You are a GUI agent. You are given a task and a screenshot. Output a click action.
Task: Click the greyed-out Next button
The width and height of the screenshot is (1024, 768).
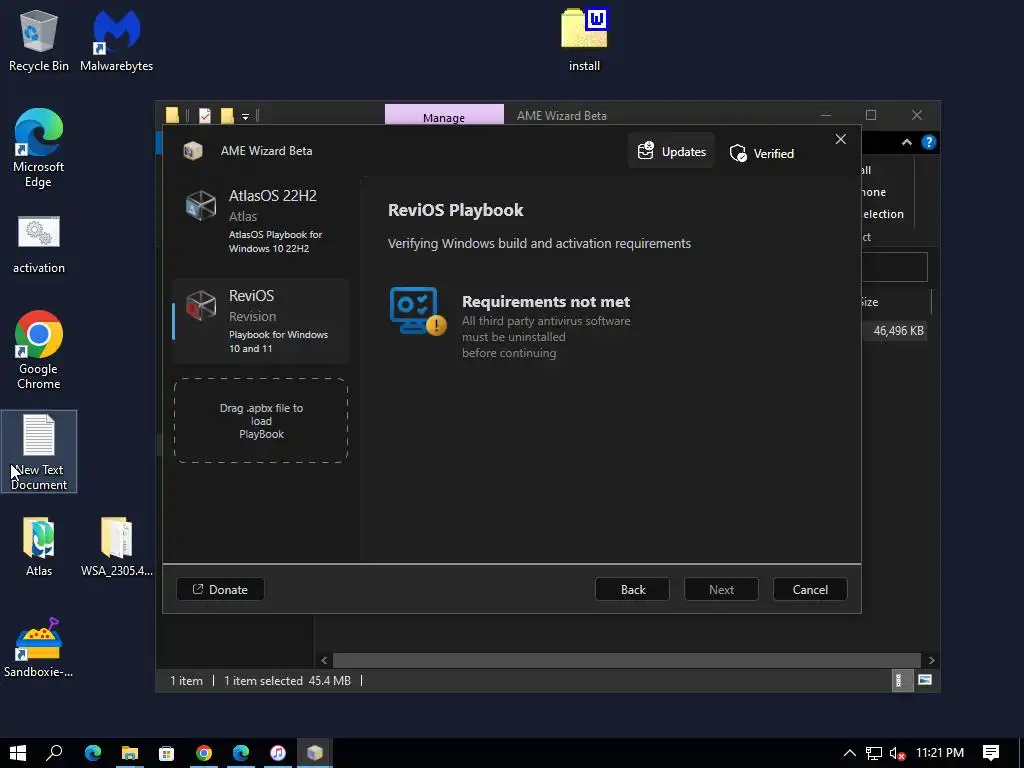pyautogui.click(x=721, y=590)
